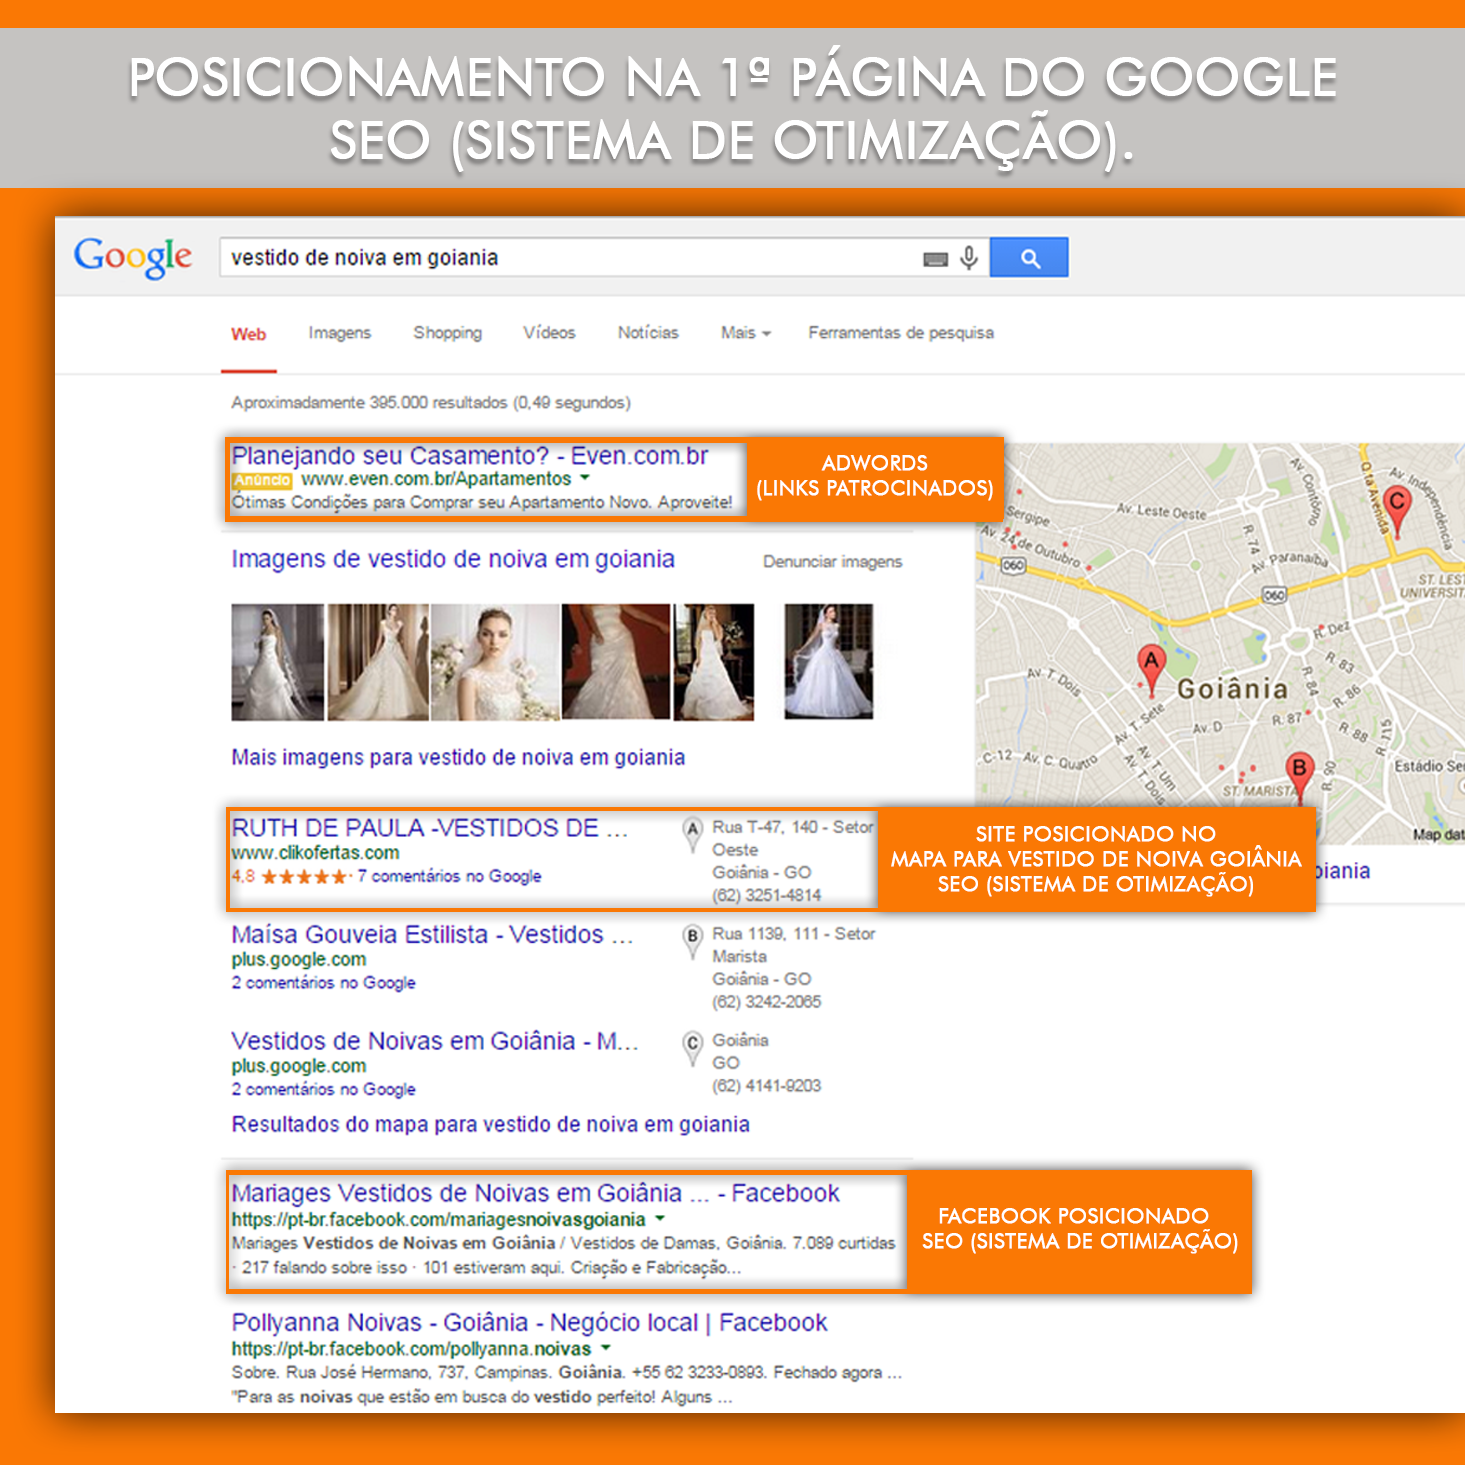Click pin B beside Rua 1139 address
This screenshot has width=1465, height=1465.
point(692,941)
